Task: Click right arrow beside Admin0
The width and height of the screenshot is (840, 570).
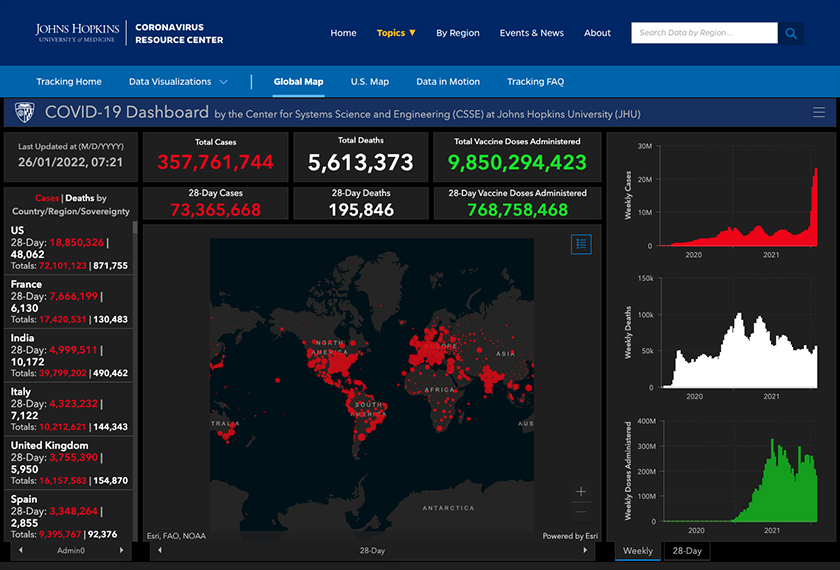Action: pos(122,550)
